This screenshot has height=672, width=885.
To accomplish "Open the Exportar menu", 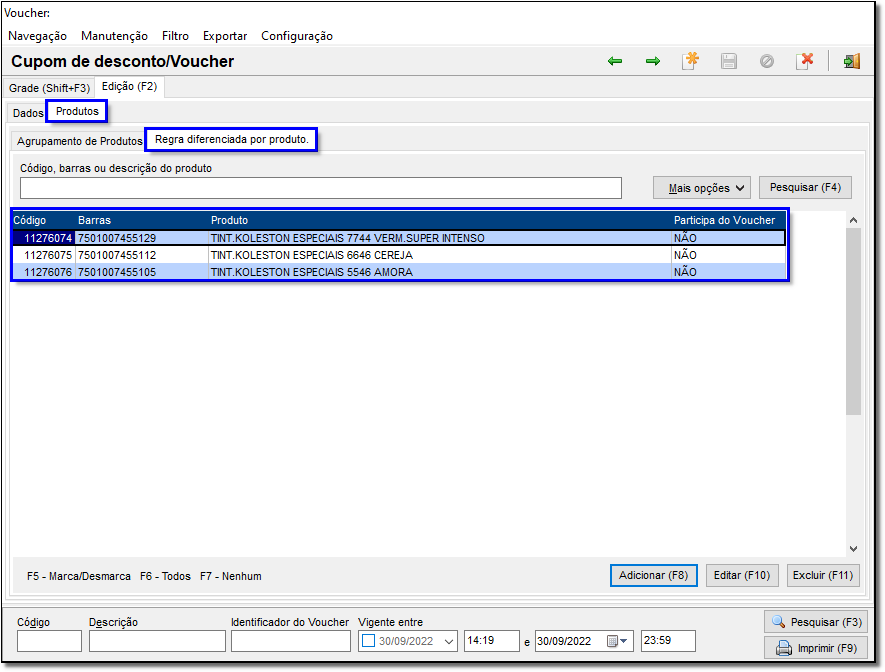I will pos(225,36).
